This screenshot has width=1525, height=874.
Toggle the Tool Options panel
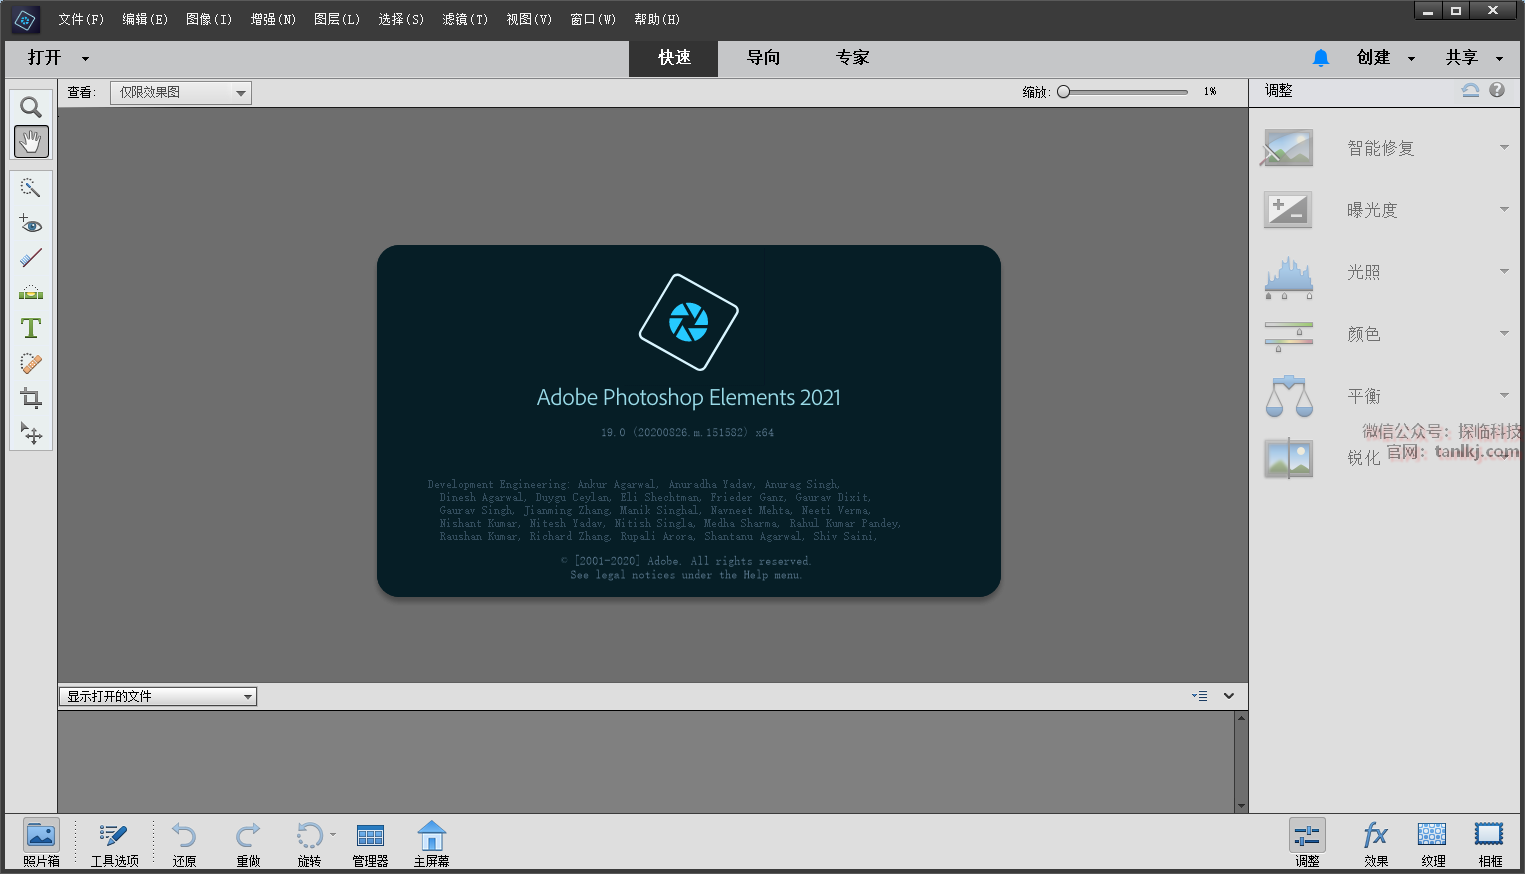[114, 842]
